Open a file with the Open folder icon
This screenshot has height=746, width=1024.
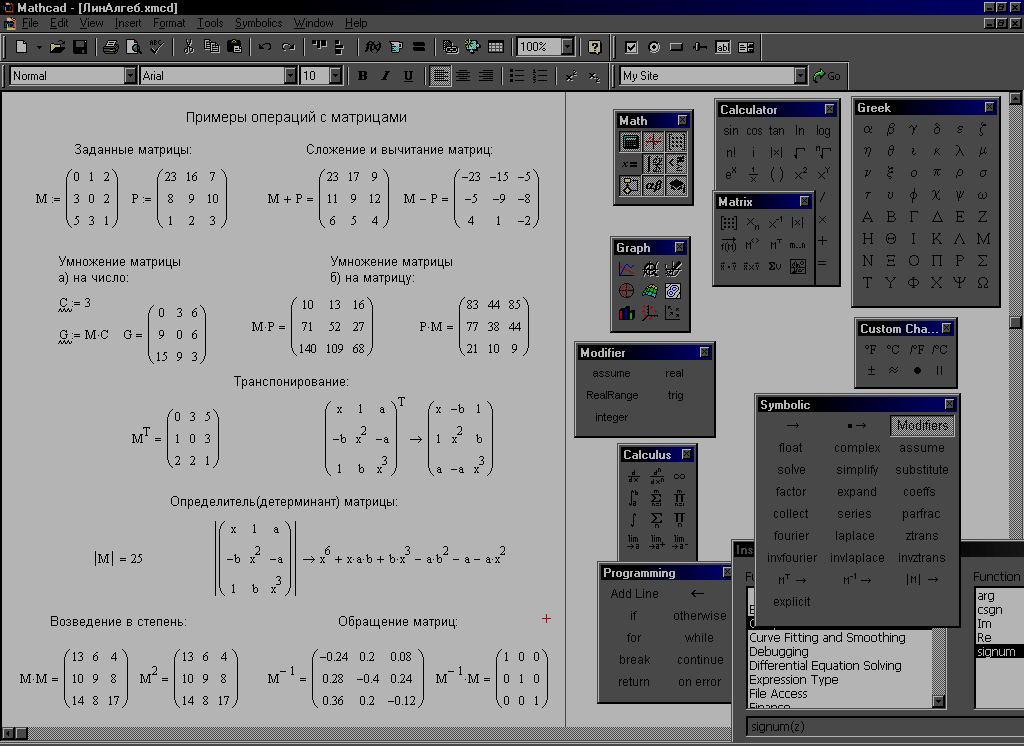click(x=57, y=47)
